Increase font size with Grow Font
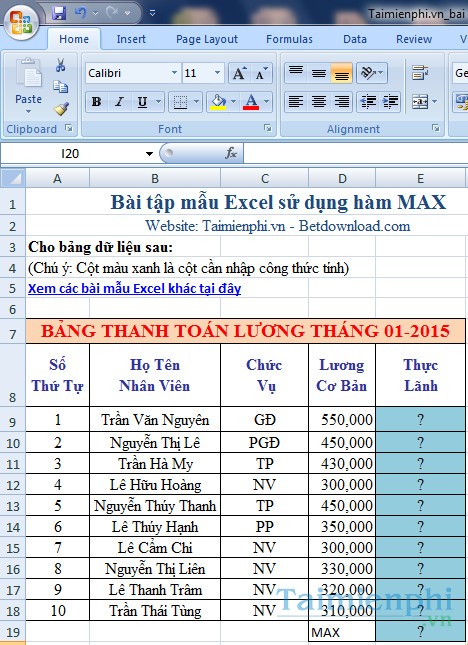 (239, 73)
